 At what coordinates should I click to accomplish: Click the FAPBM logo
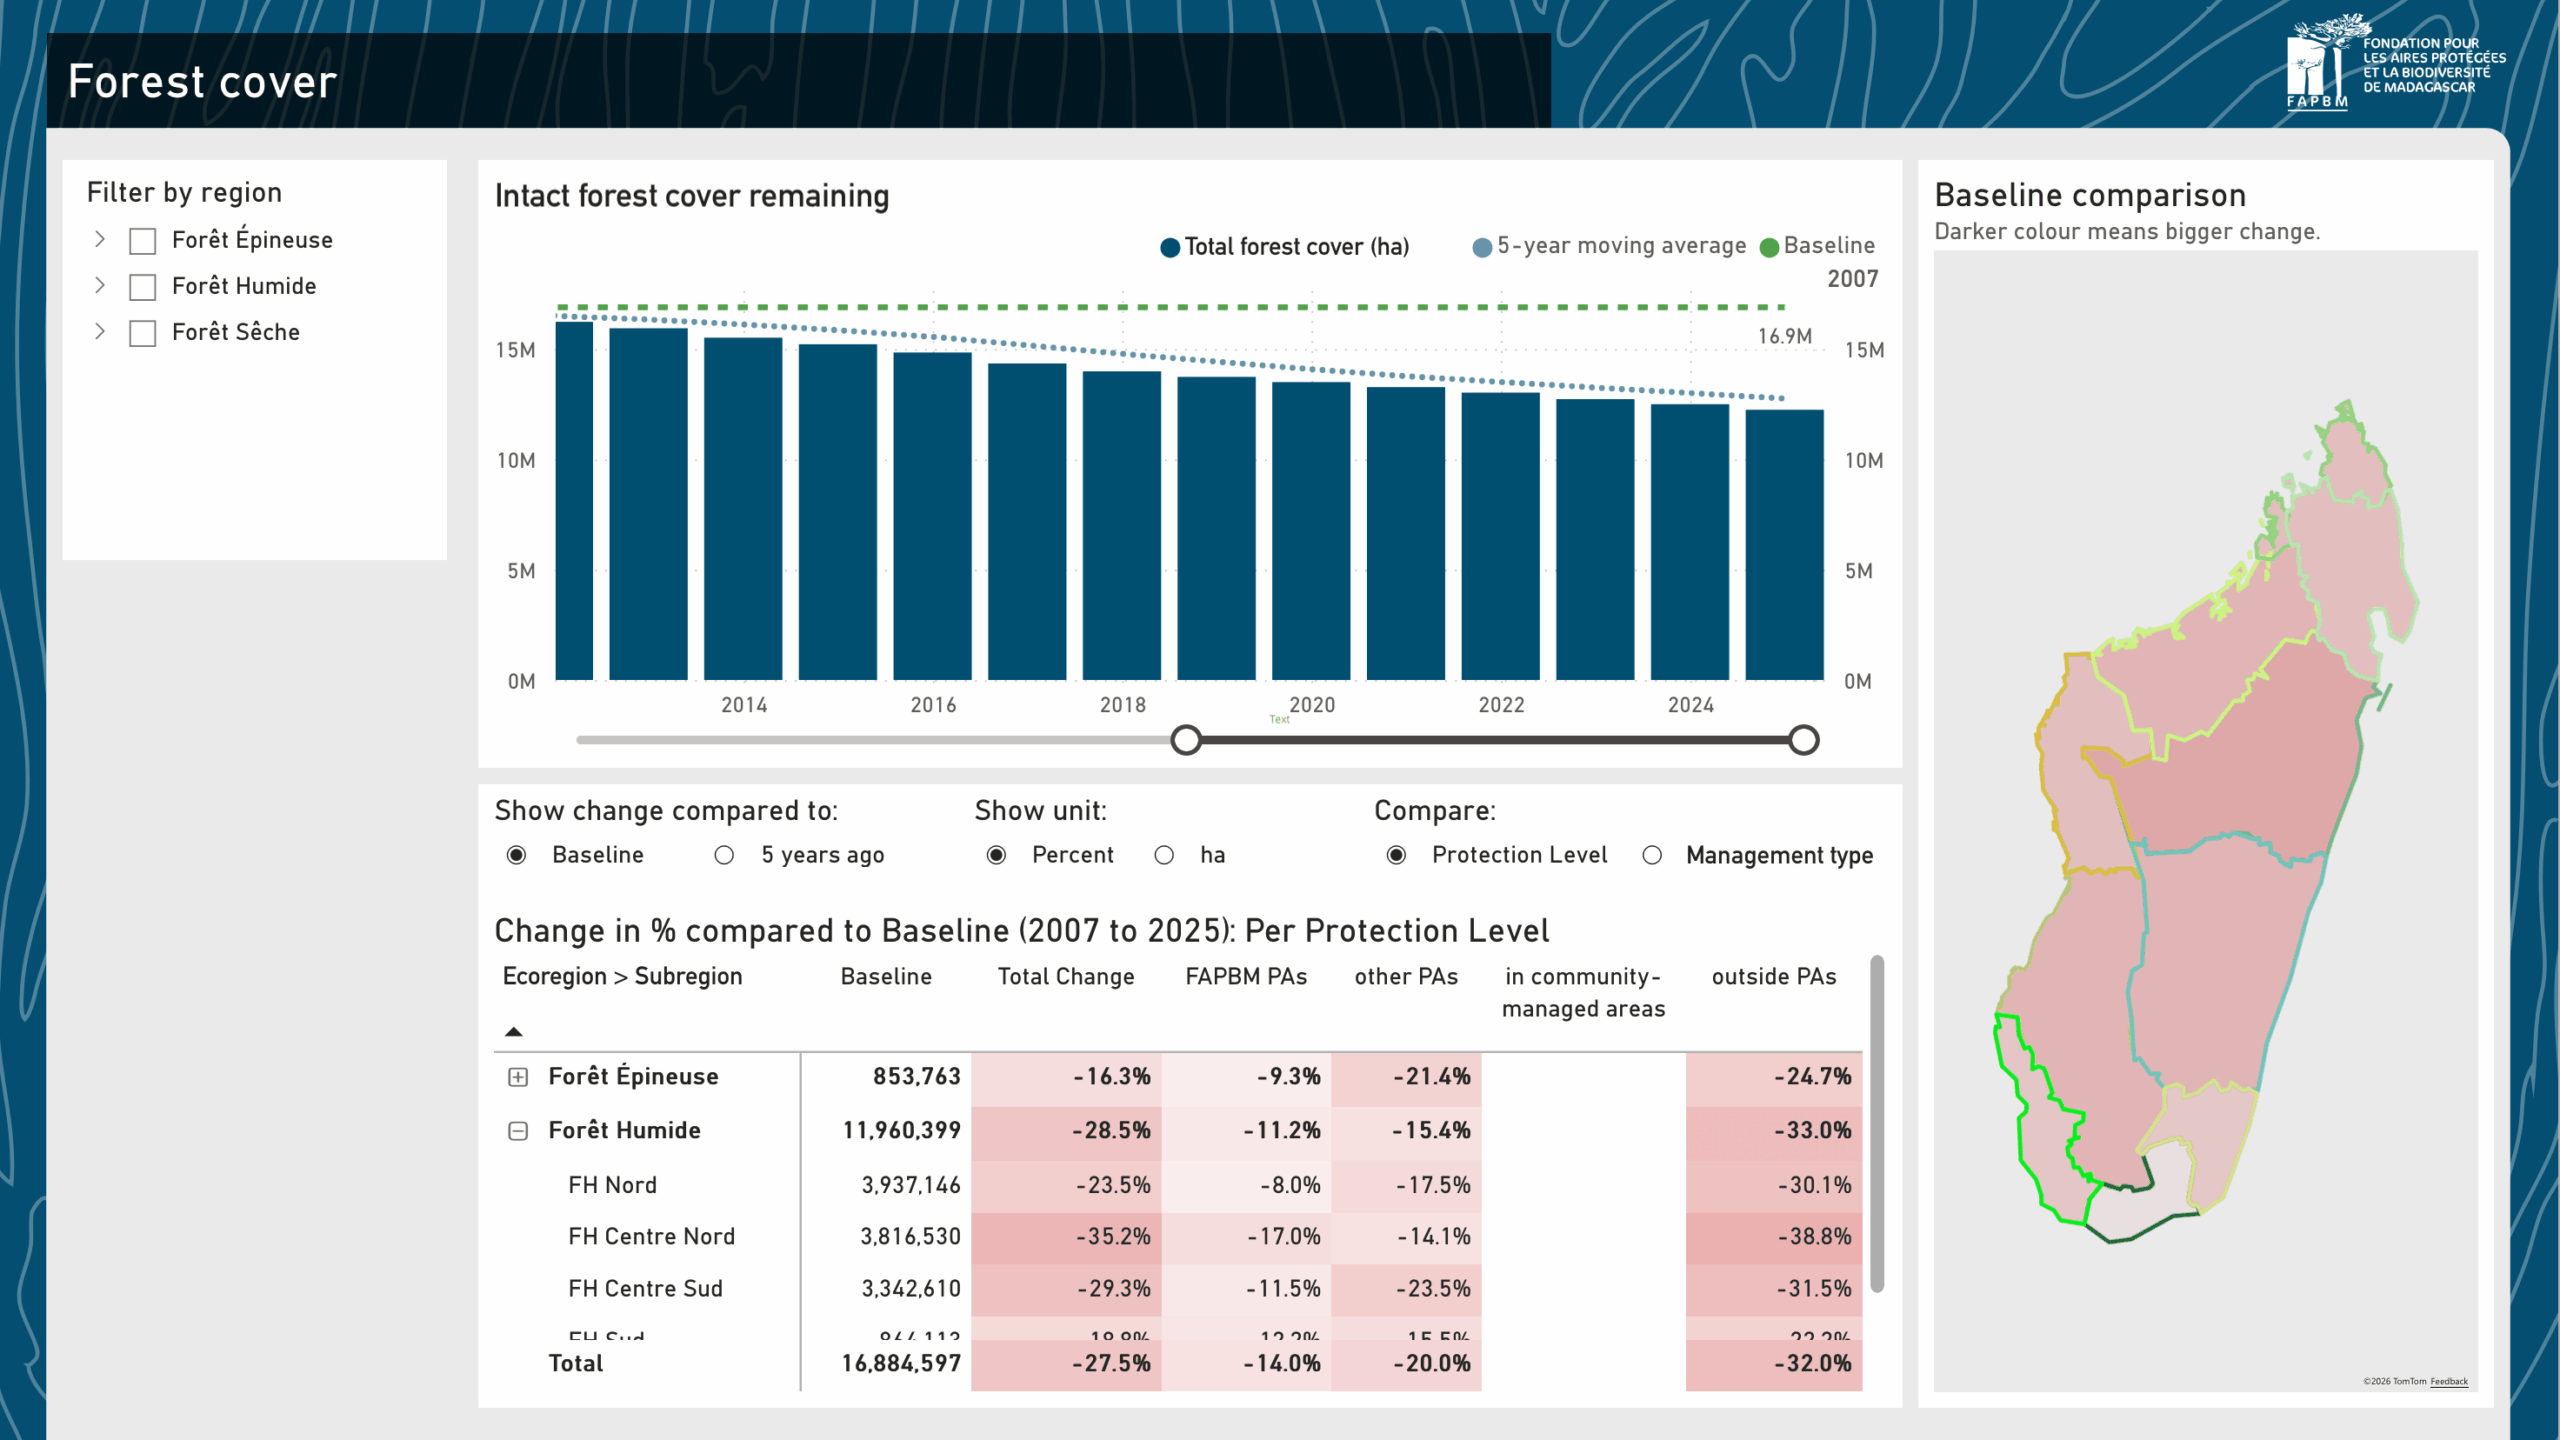click(2395, 61)
